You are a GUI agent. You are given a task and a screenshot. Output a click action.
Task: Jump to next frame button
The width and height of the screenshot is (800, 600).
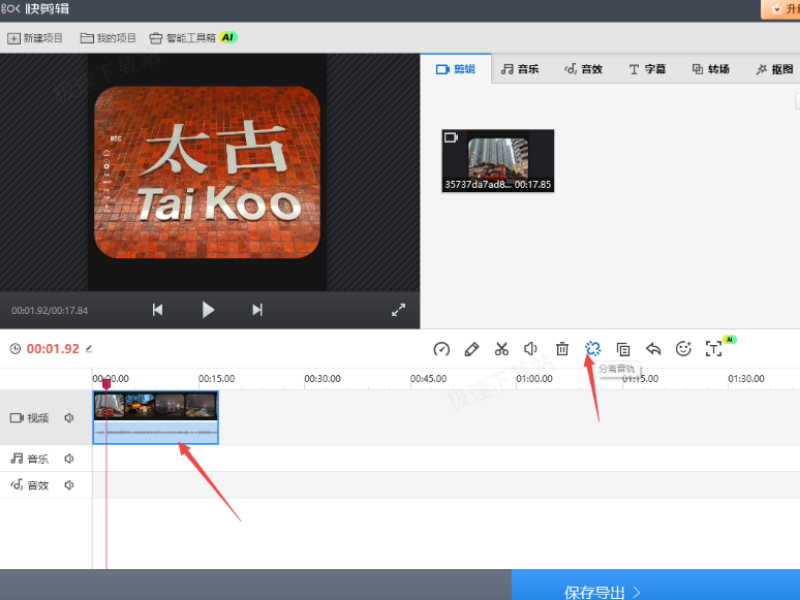(x=257, y=310)
